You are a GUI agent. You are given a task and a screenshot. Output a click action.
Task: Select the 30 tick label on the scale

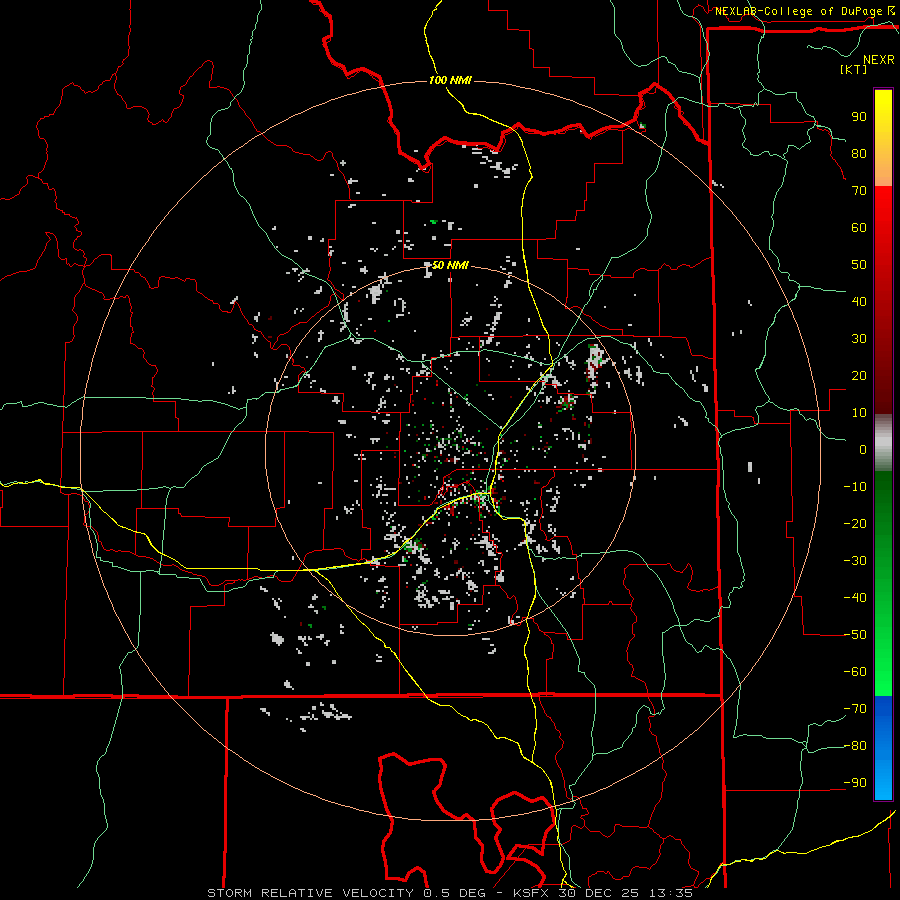click(859, 339)
